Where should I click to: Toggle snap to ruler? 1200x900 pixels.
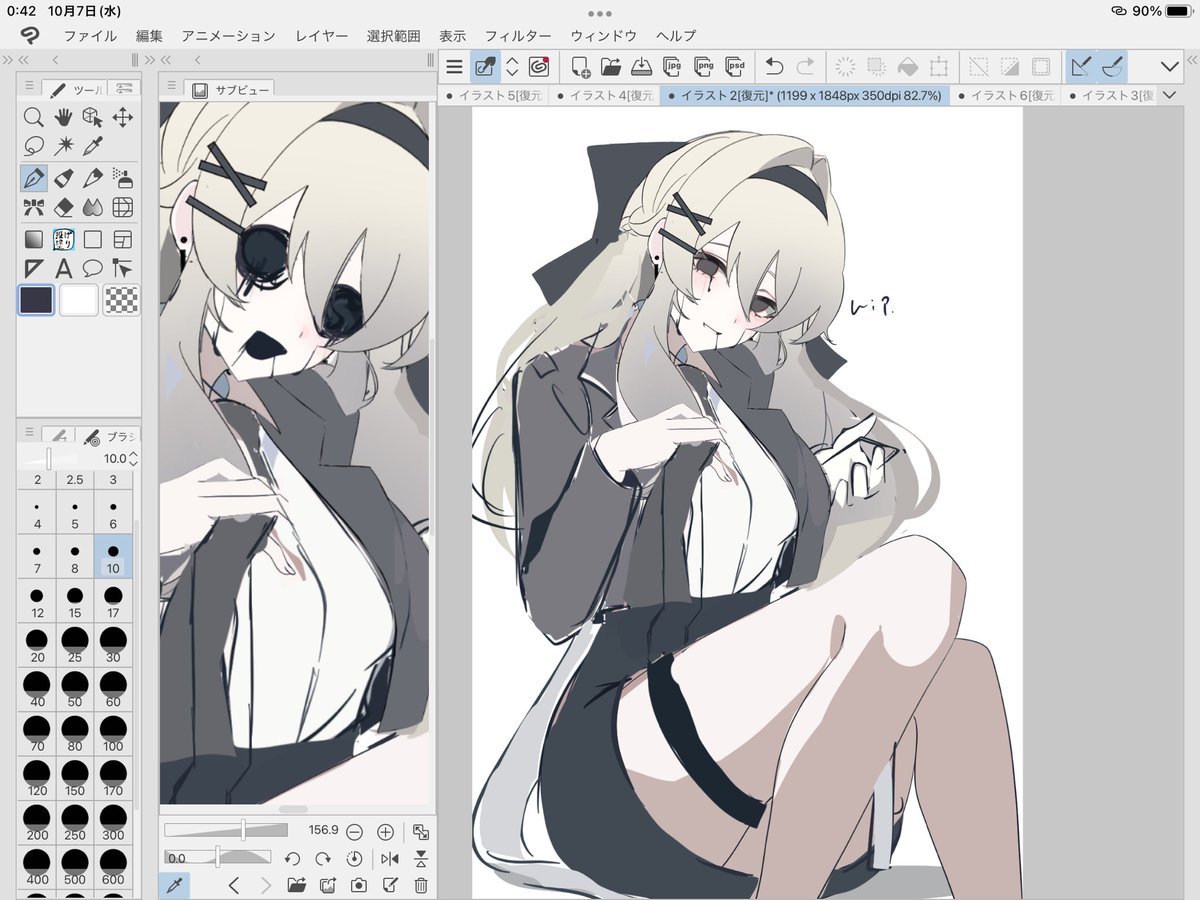click(x=1080, y=67)
